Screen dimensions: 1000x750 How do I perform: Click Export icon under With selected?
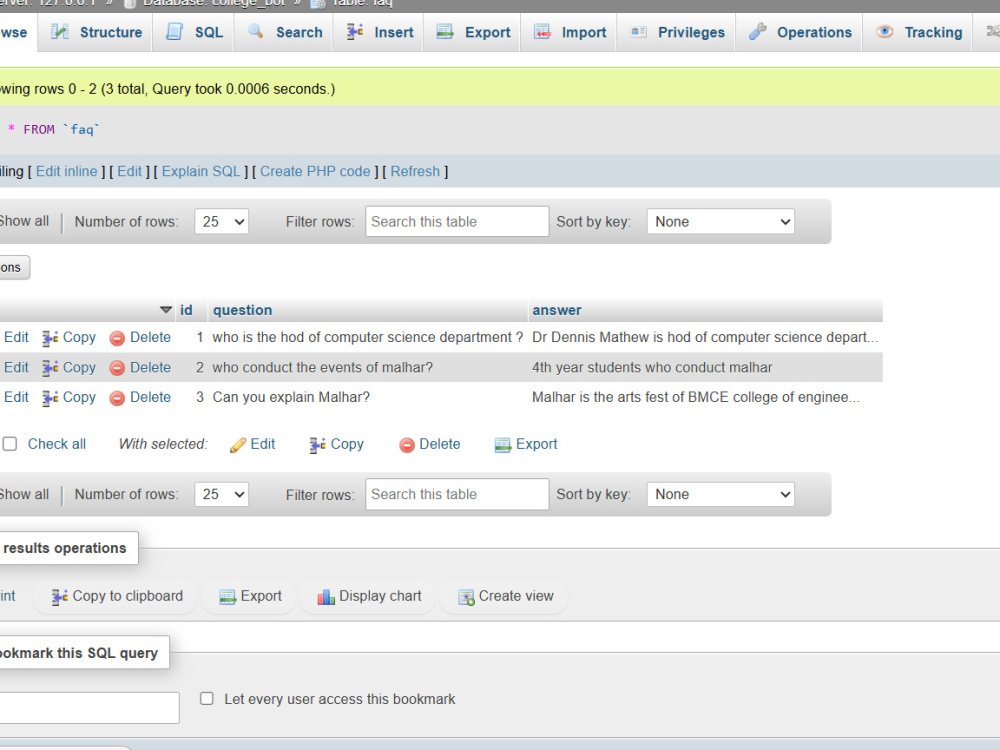(x=503, y=445)
